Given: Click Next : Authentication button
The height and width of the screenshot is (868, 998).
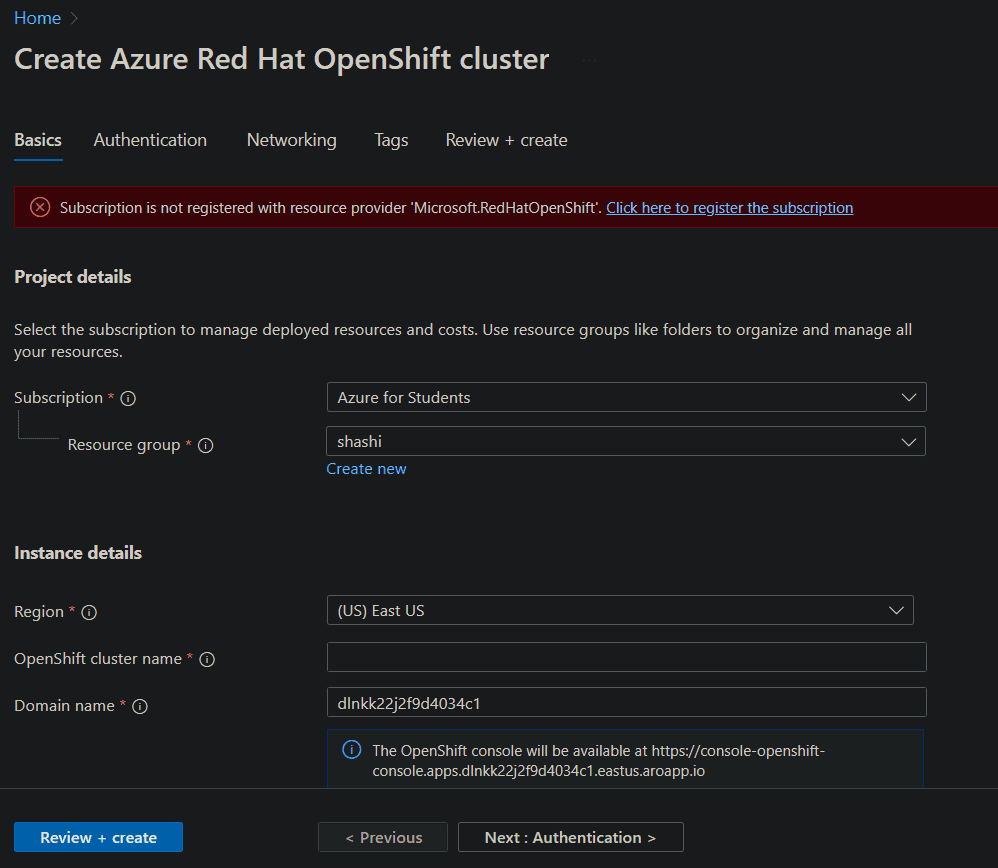Looking at the screenshot, I should [x=570, y=837].
